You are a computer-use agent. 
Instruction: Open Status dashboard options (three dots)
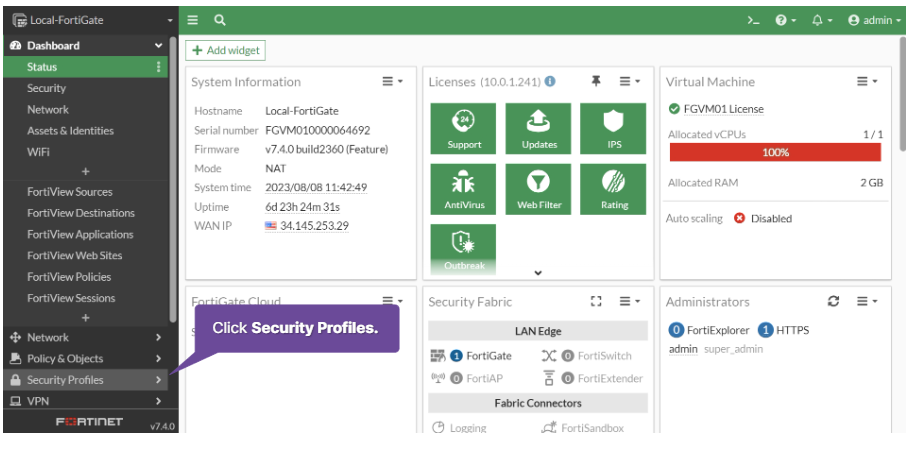pyautogui.click(x=158, y=67)
